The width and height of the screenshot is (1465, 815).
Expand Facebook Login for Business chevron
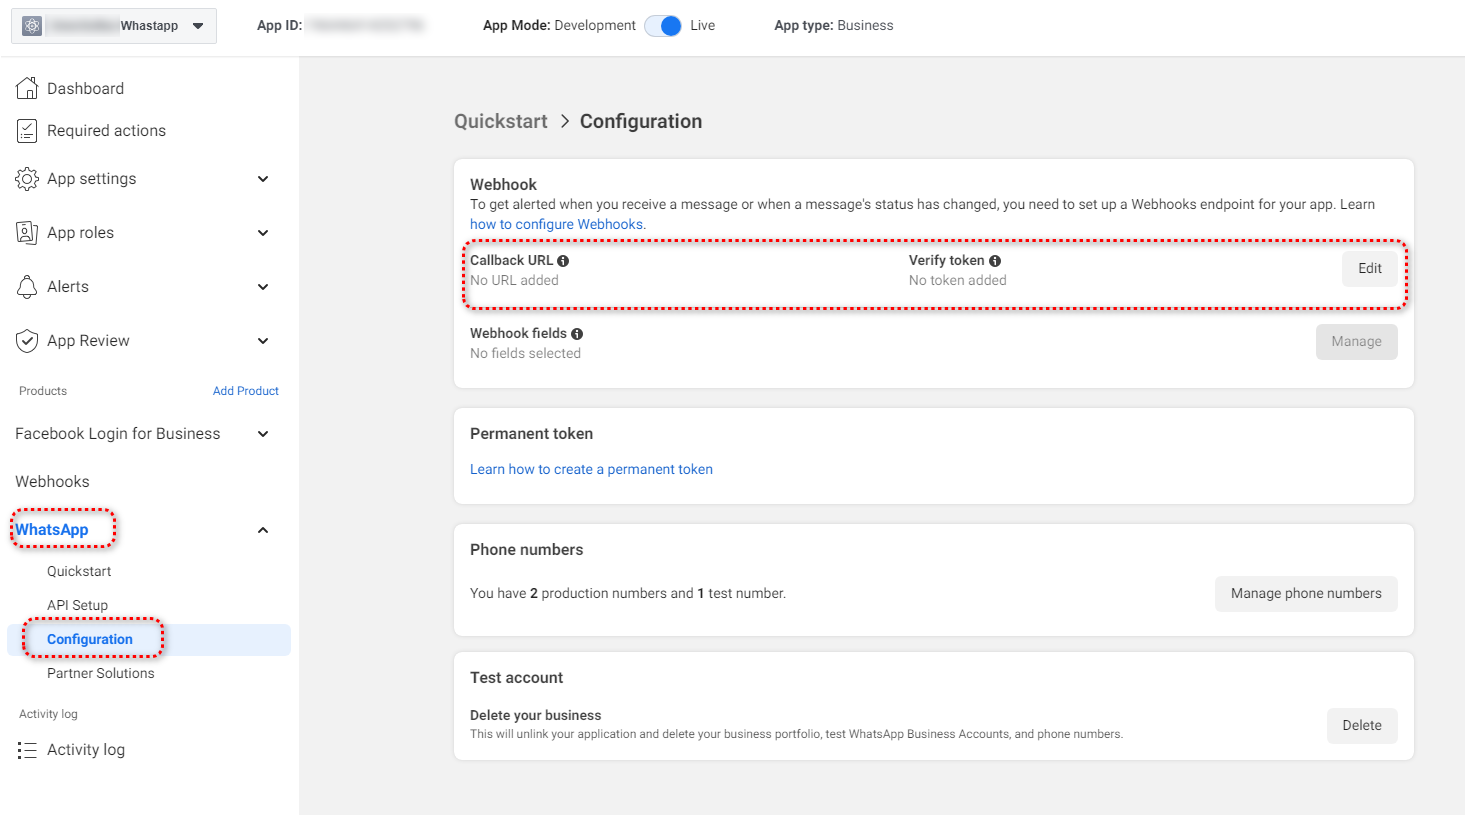263,434
